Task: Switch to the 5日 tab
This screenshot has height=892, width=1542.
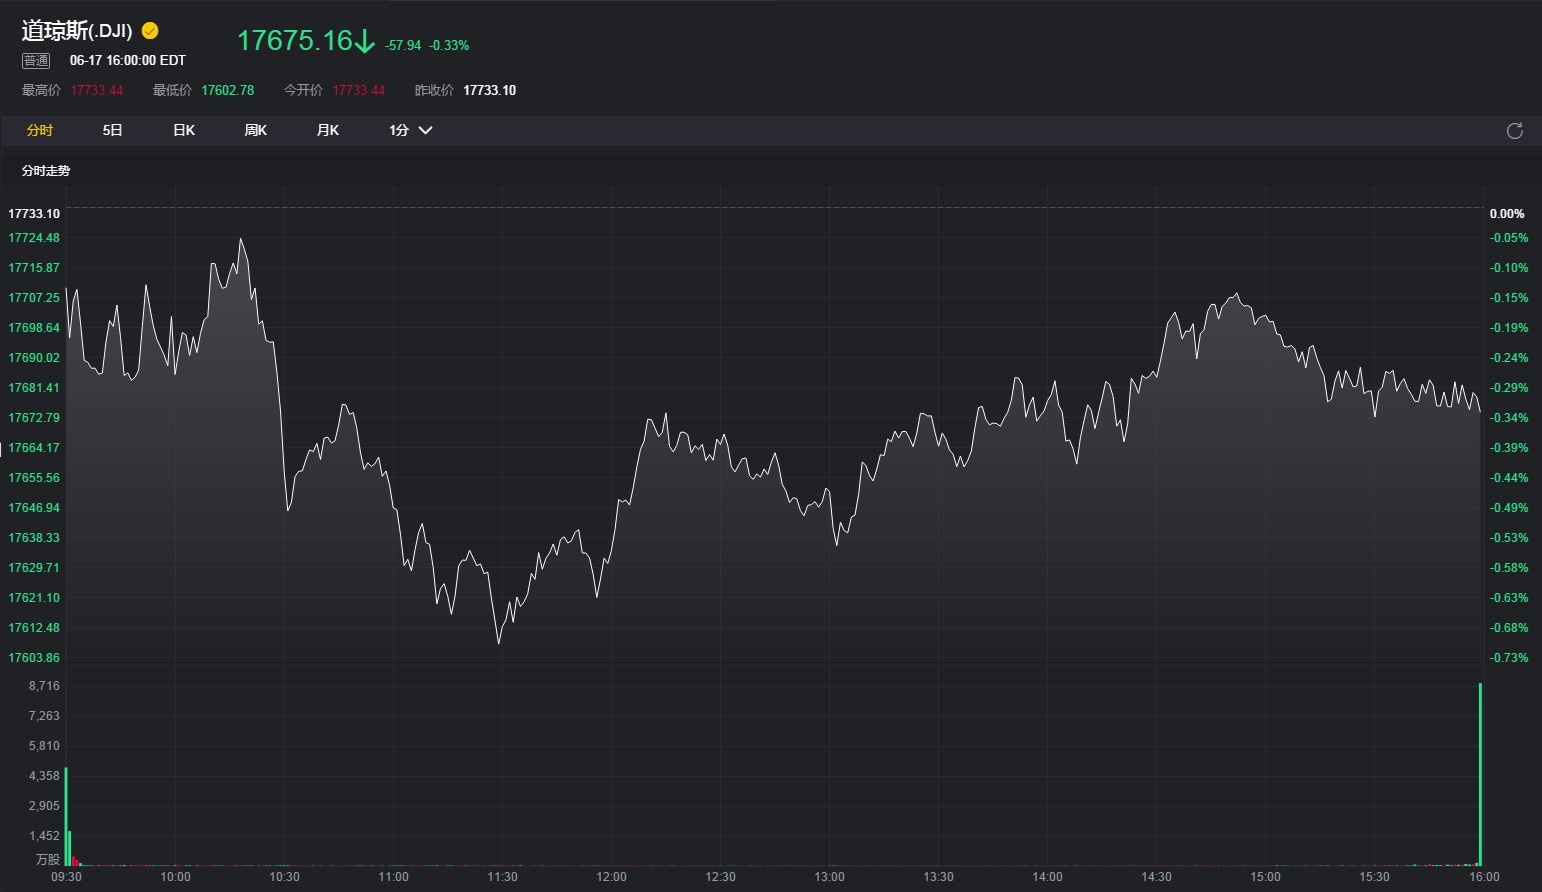Action: pyautogui.click(x=112, y=130)
